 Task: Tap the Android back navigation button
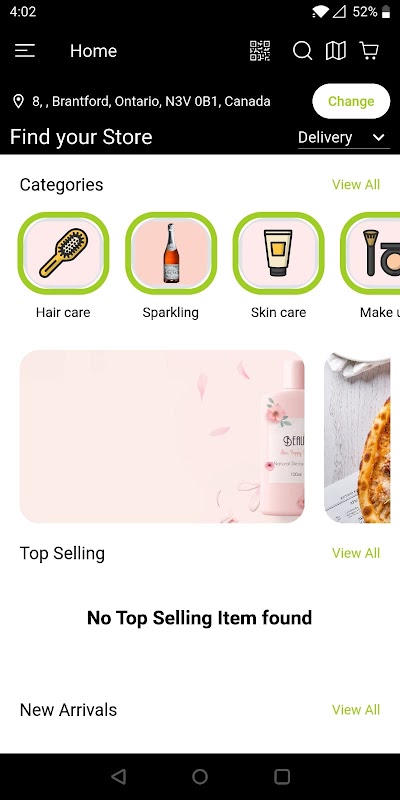(x=118, y=777)
